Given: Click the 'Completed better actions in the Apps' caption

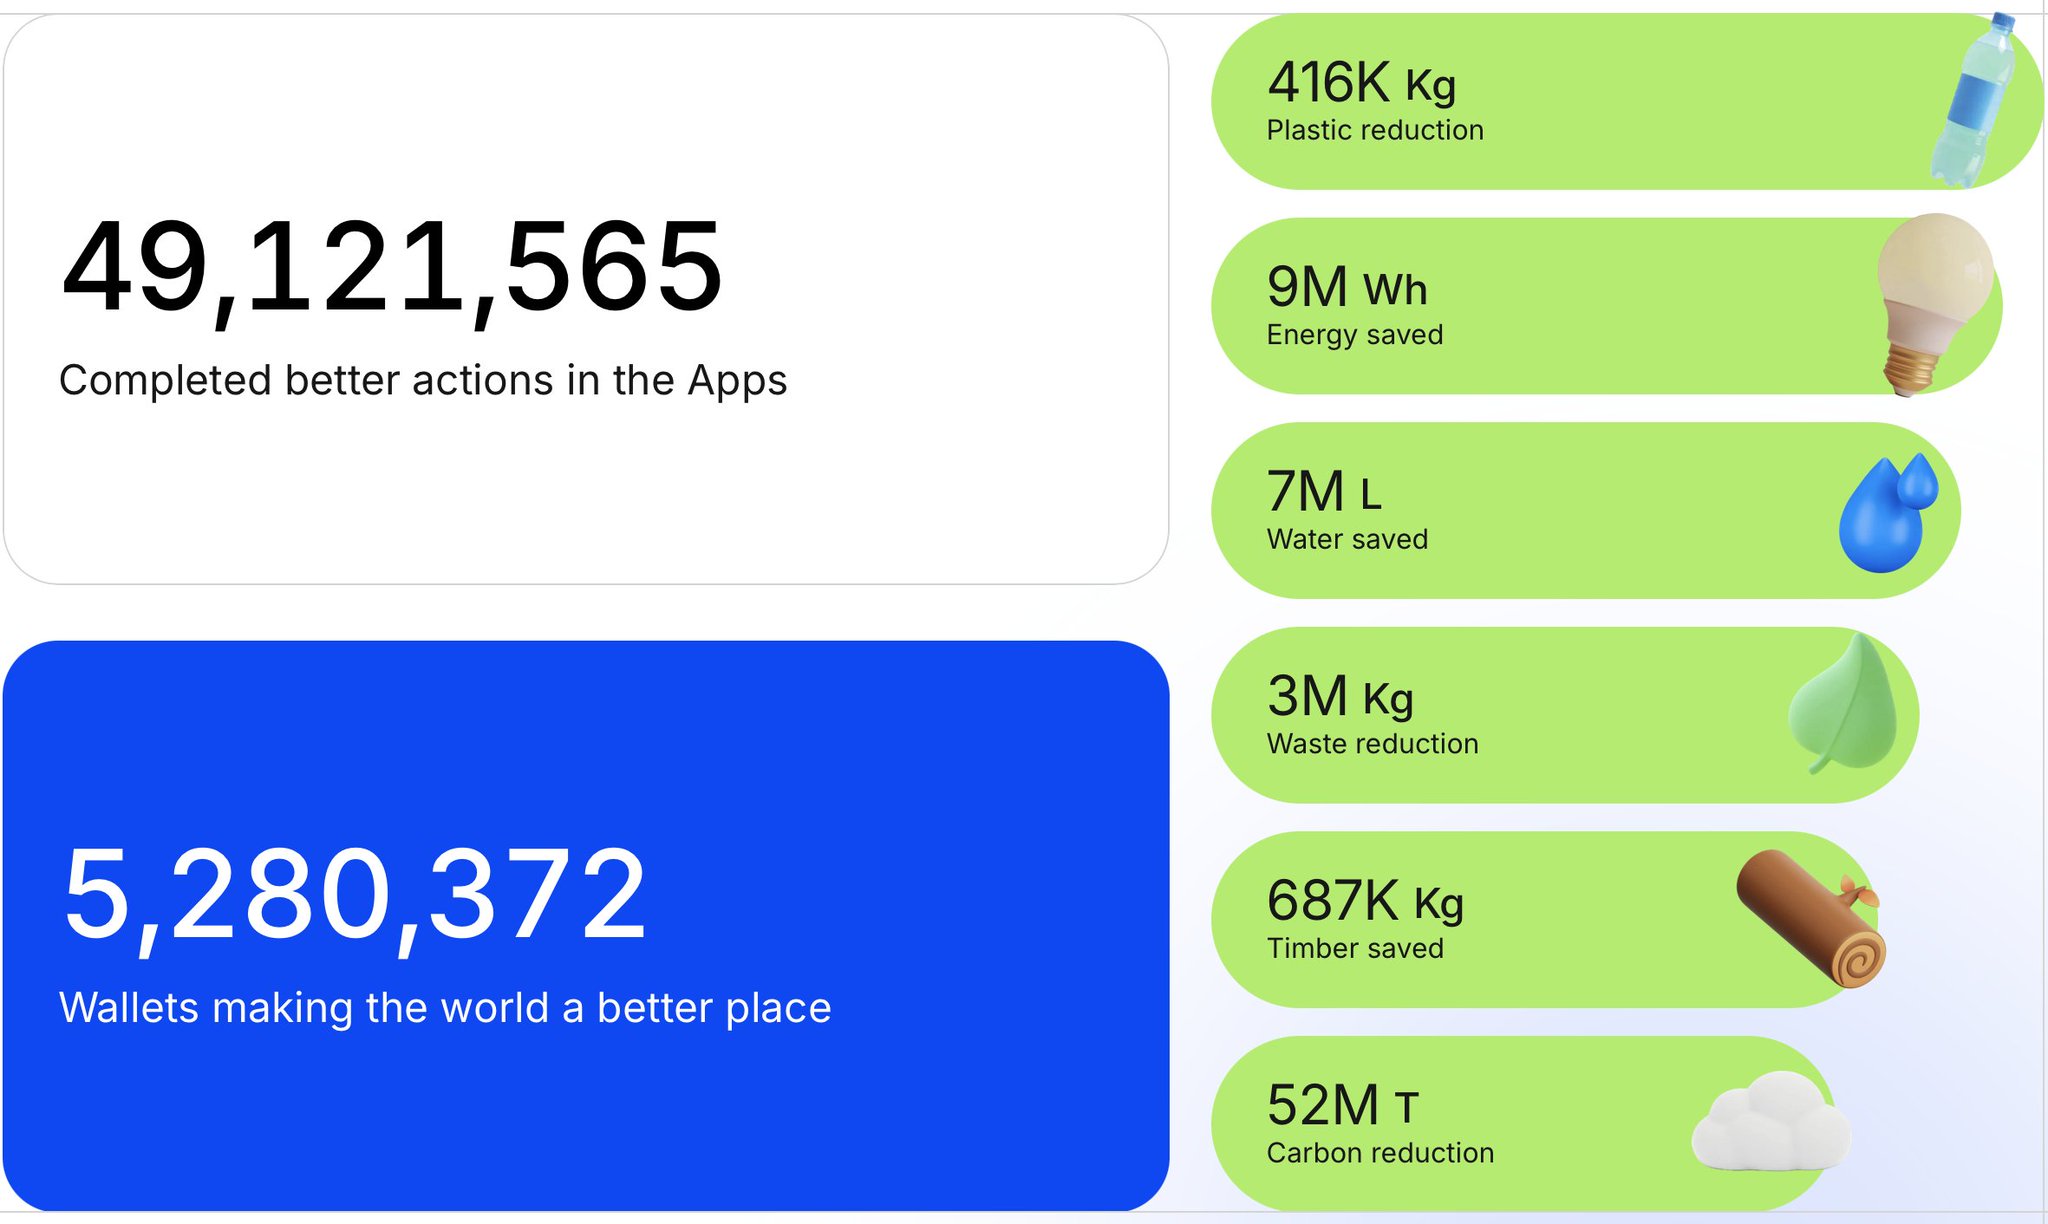Looking at the screenshot, I should (423, 381).
